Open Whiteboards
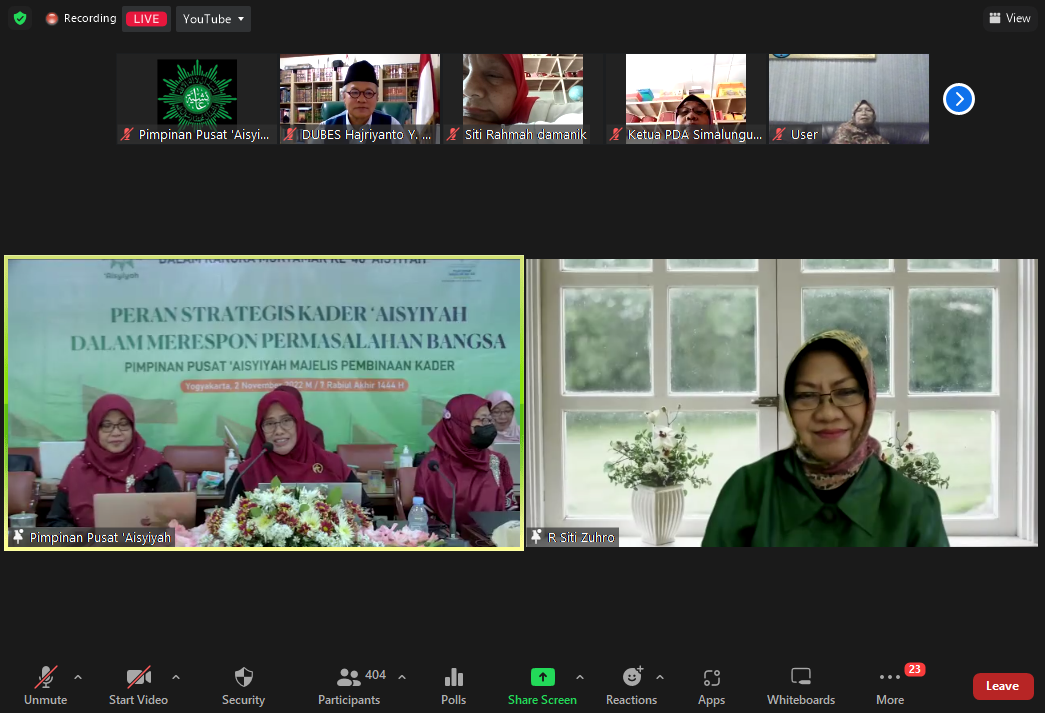The image size is (1045, 713). point(800,686)
